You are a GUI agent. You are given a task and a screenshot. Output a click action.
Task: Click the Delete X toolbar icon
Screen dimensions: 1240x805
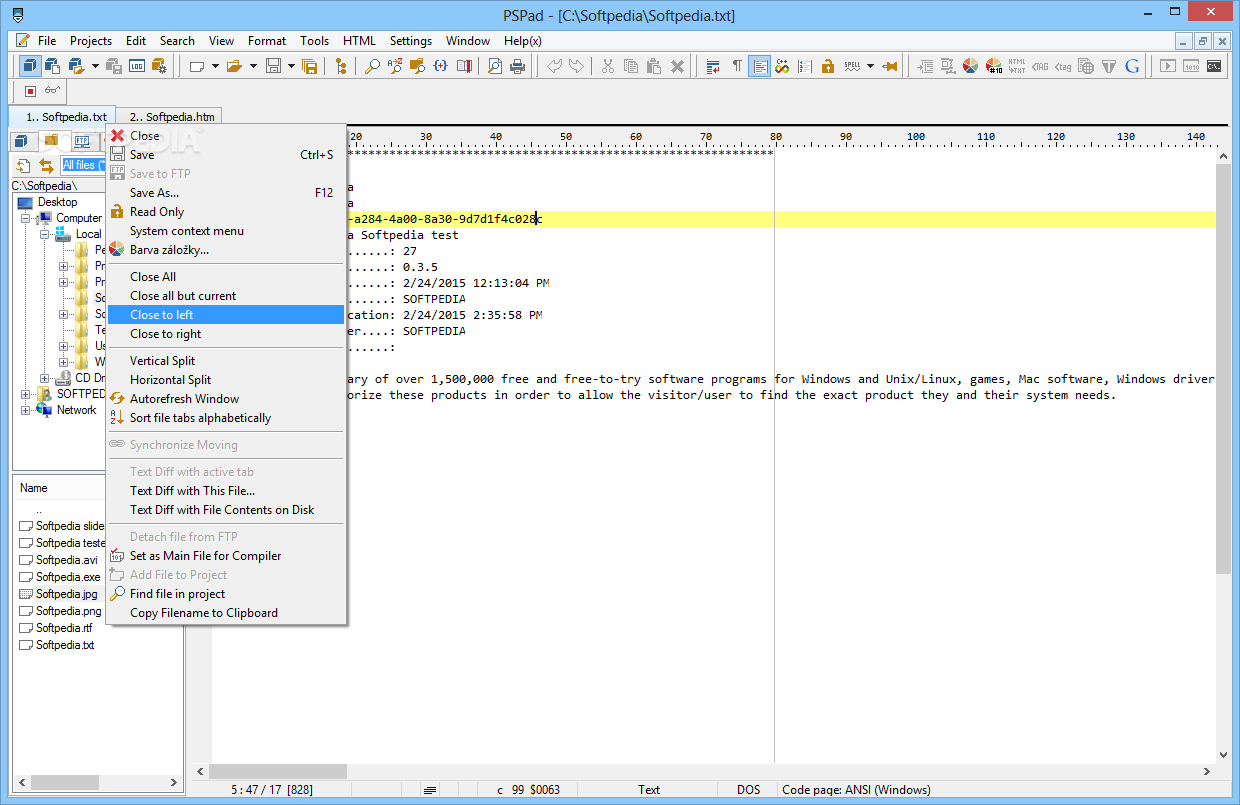[677, 66]
